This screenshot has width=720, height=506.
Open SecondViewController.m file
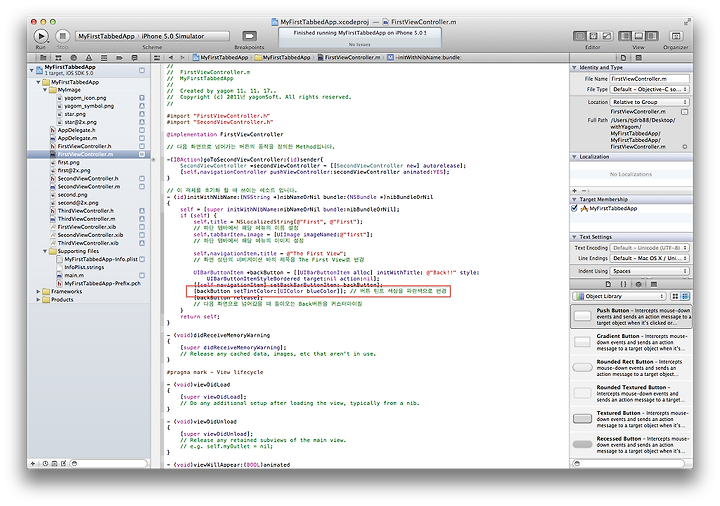89,186
